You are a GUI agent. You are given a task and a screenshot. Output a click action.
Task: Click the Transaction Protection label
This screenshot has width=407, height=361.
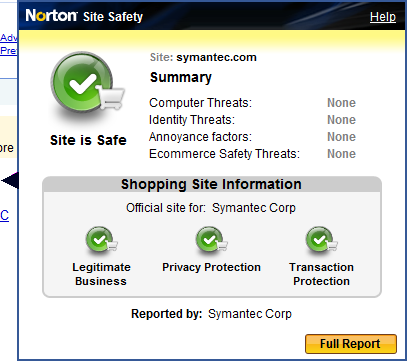(x=321, y=274)
